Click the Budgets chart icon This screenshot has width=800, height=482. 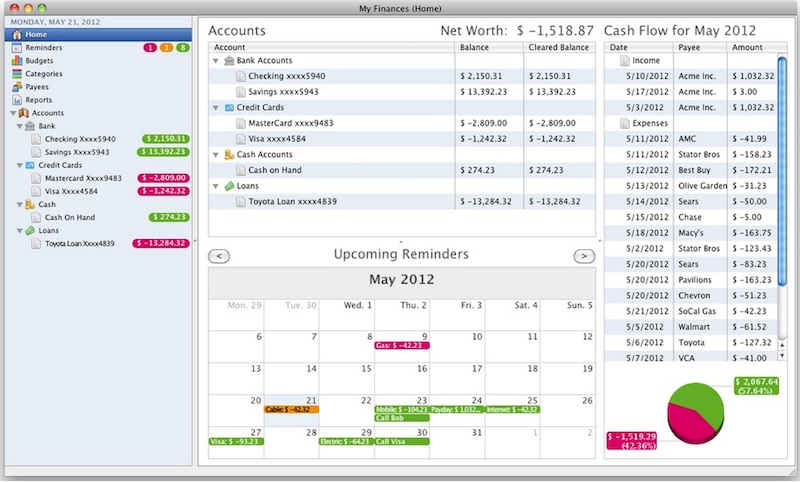tap(18, 61)
